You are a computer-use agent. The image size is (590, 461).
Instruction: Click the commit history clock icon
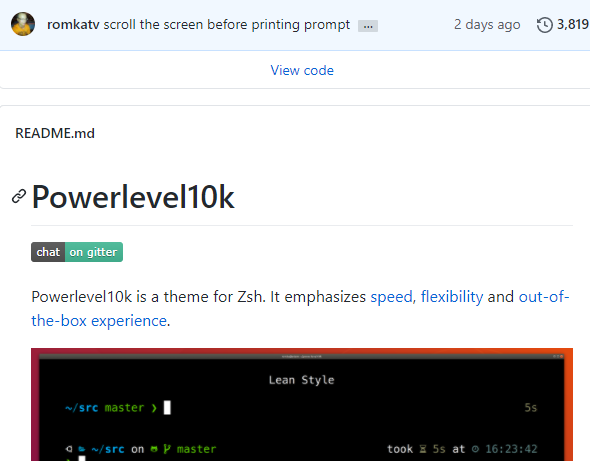pos(544,25)
